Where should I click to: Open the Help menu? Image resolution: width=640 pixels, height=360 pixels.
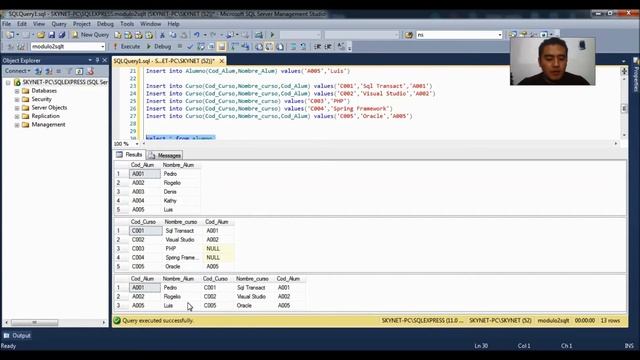(x=173, y=24)
